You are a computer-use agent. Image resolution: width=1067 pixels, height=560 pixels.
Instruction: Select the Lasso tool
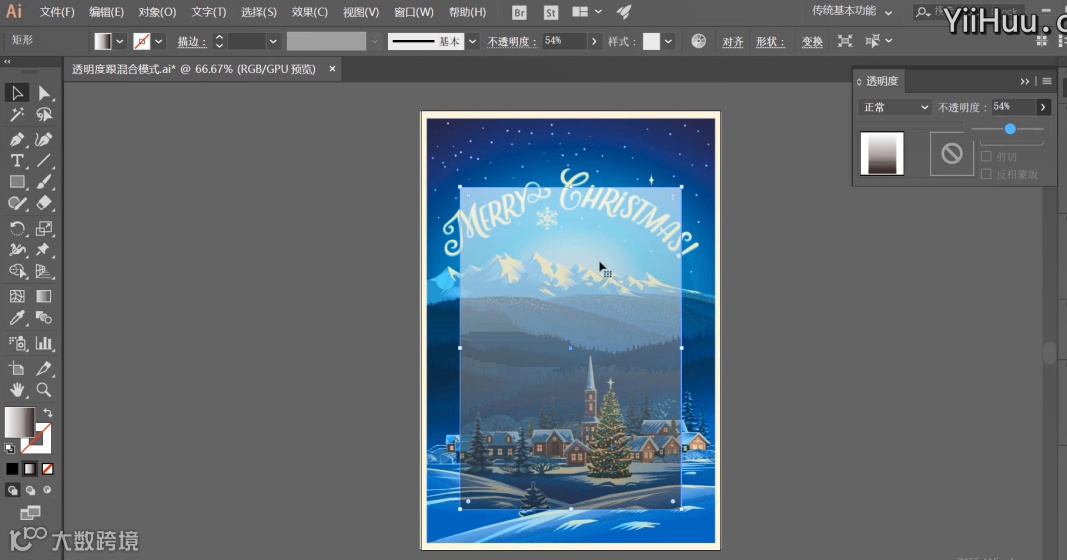pyautogui.click(x=44, y=114)
